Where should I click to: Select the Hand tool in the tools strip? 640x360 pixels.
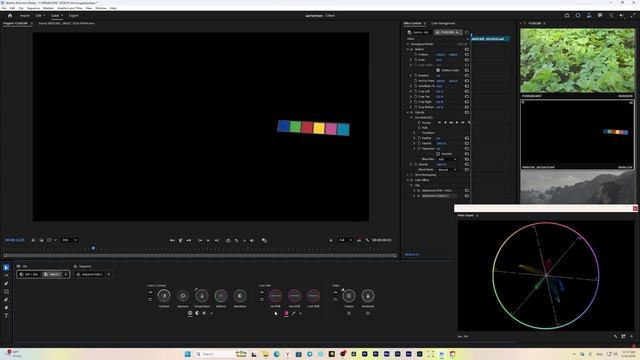(x=6, y=308)
